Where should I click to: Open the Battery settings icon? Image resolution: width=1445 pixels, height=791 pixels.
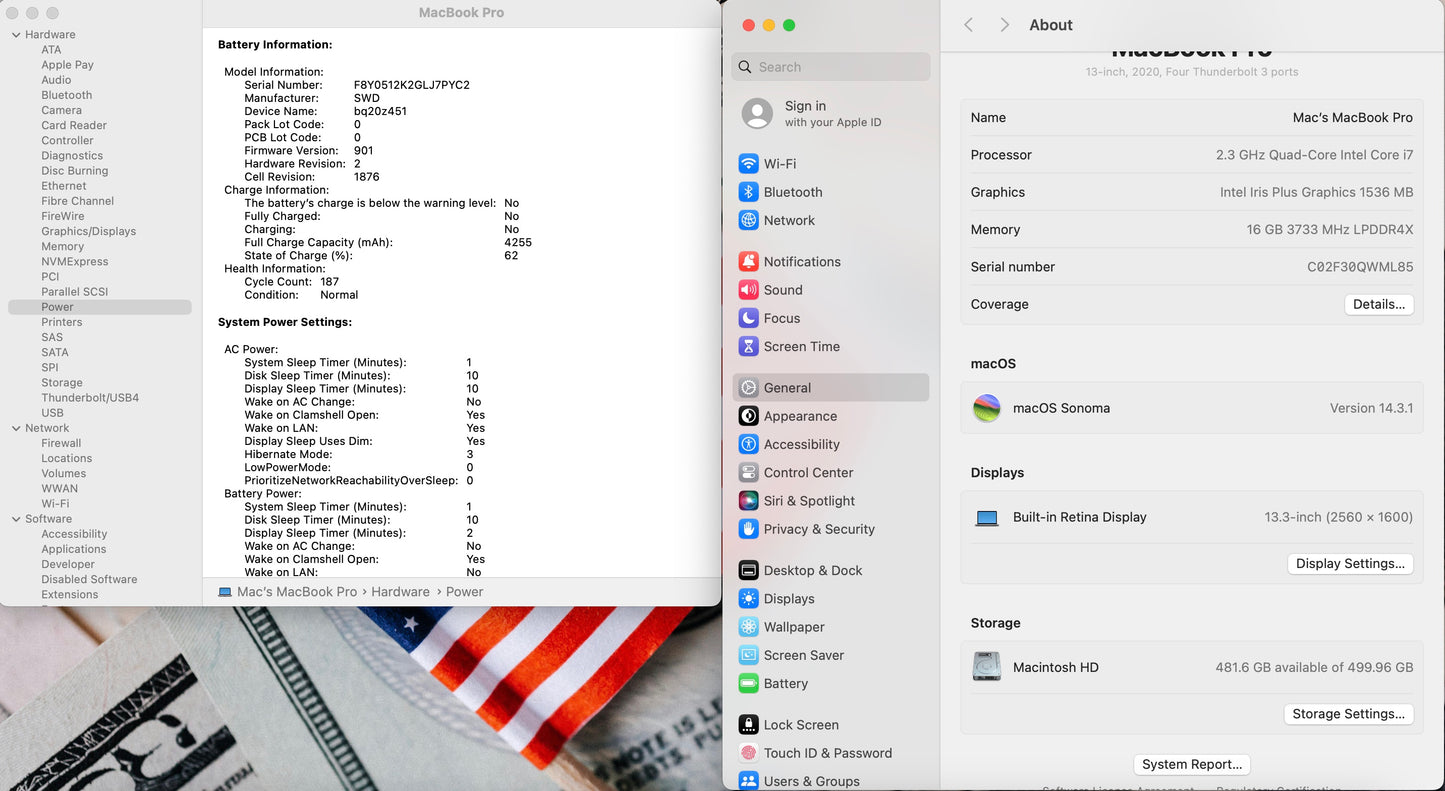point(748,684)
